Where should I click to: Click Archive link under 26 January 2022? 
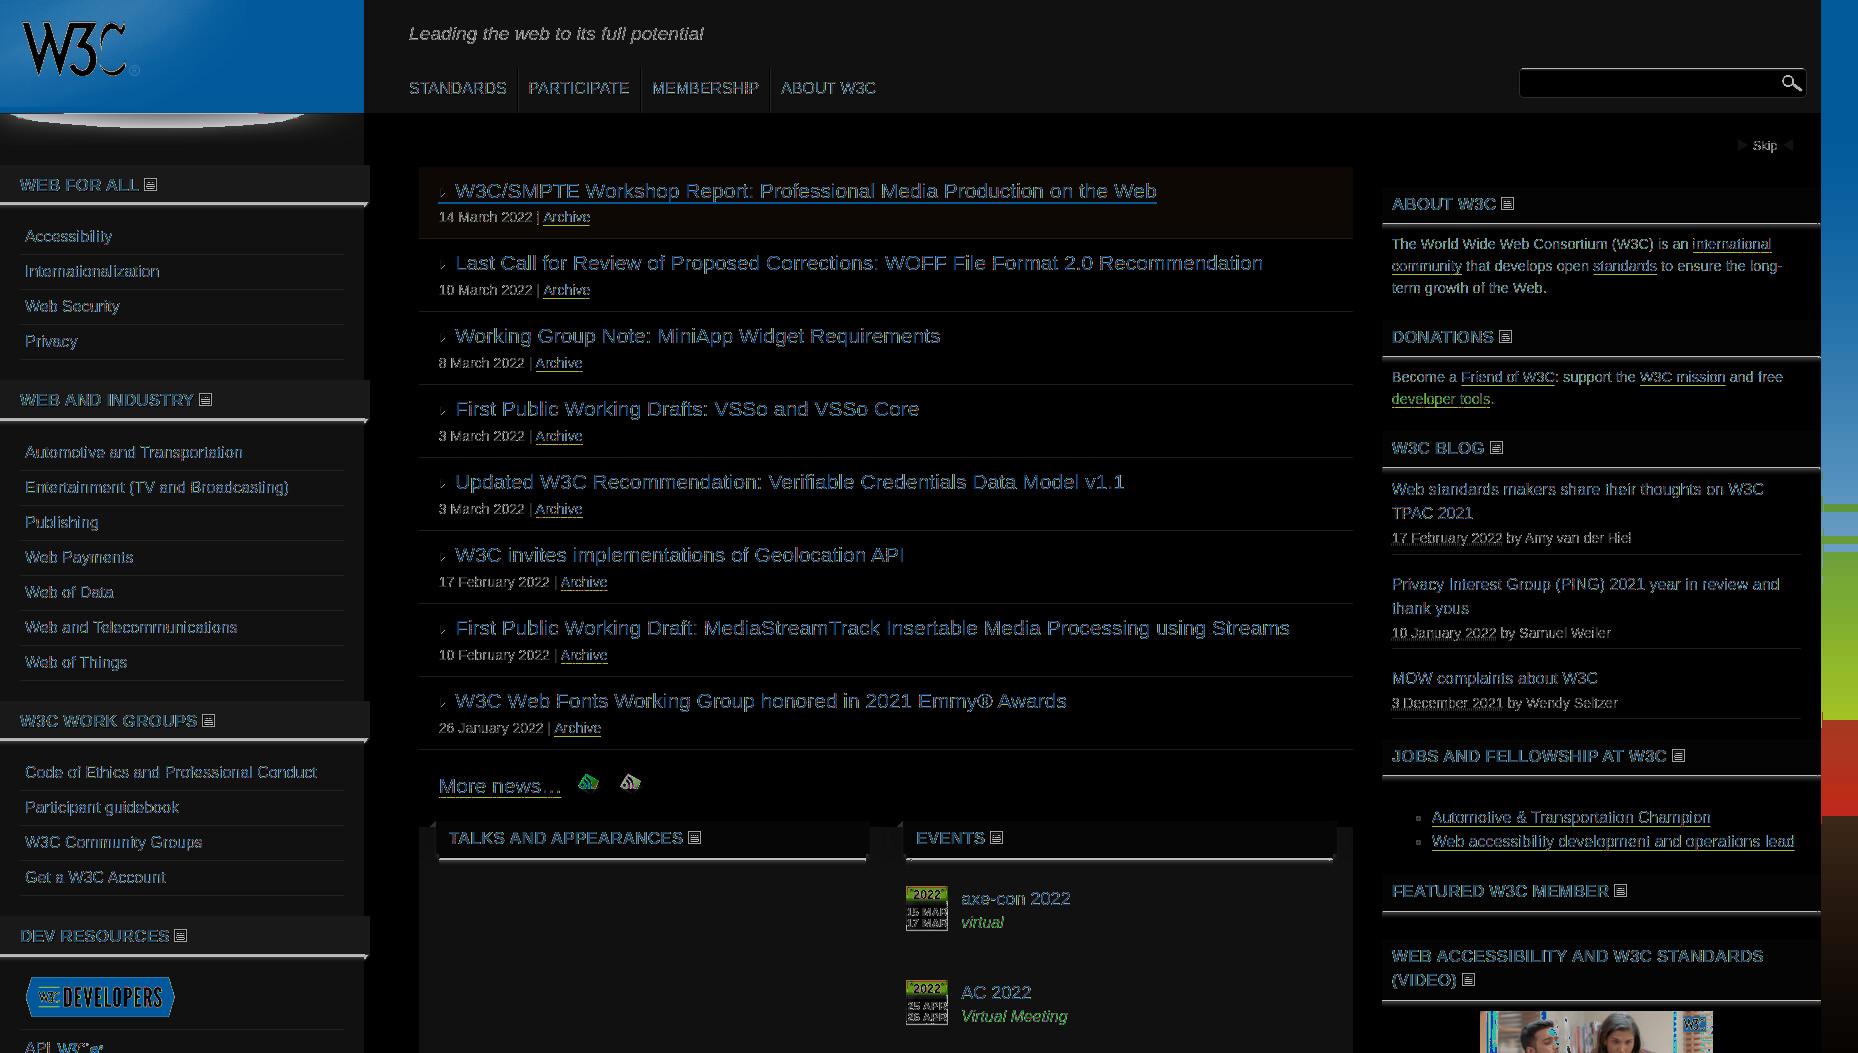577,728
